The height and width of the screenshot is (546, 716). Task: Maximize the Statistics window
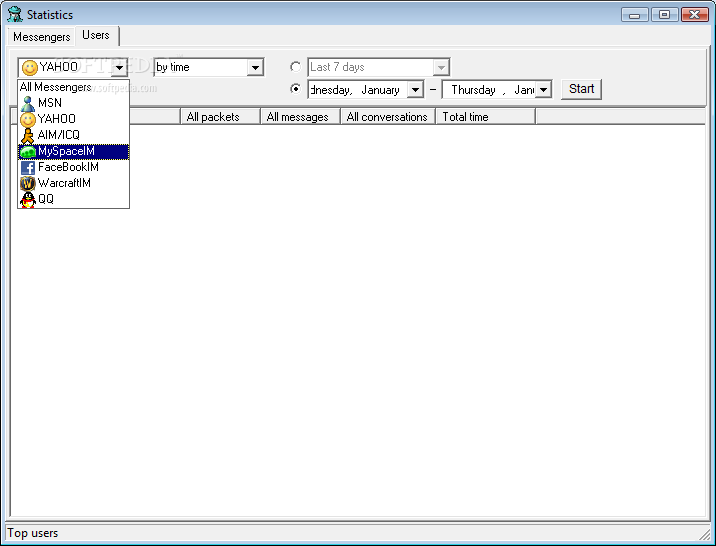point(664,15)
